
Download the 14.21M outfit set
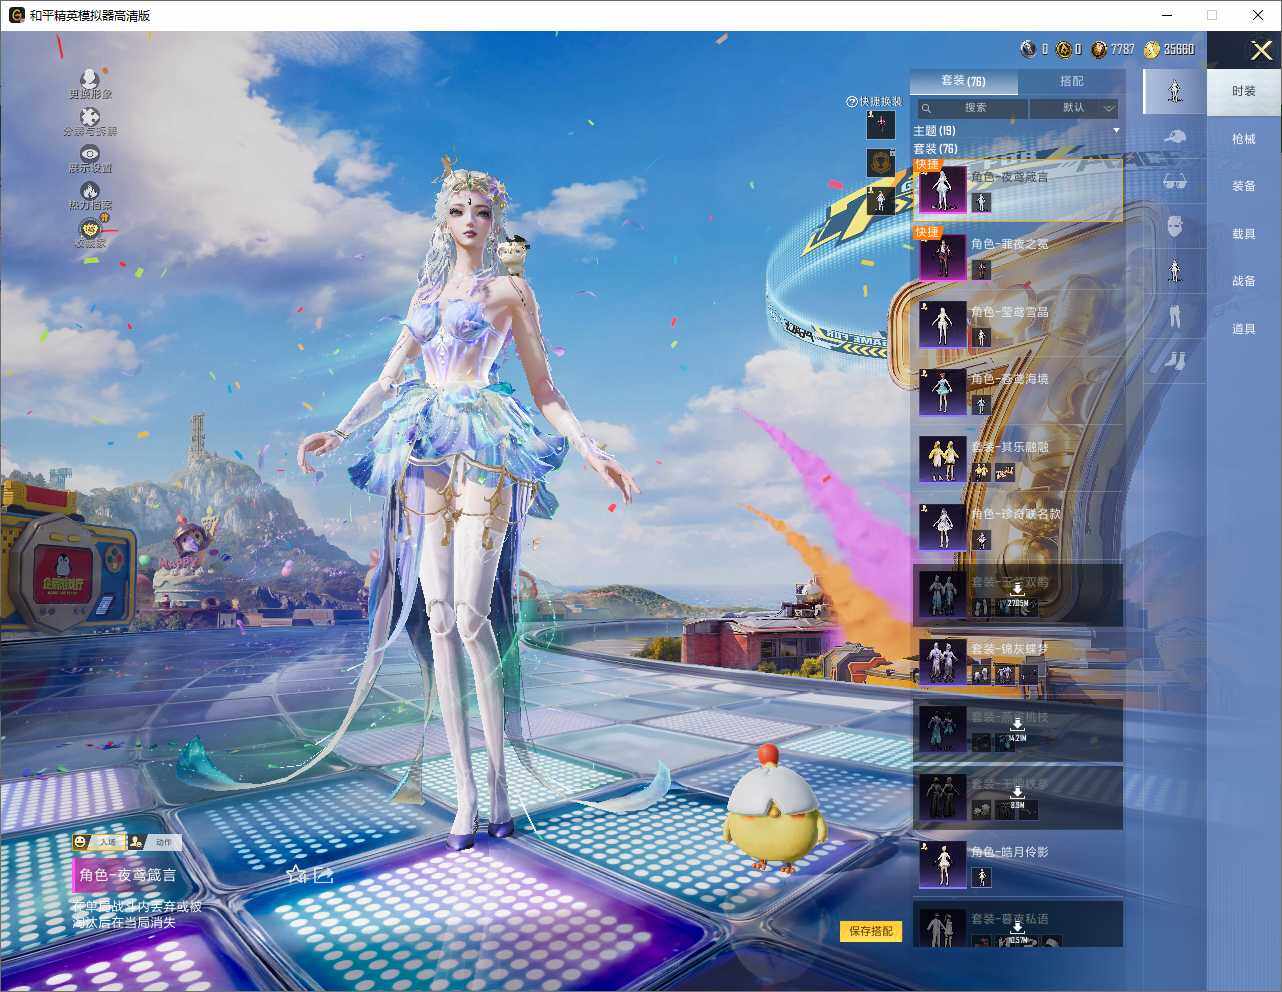pyautogui.click(x=1017, y=731)
